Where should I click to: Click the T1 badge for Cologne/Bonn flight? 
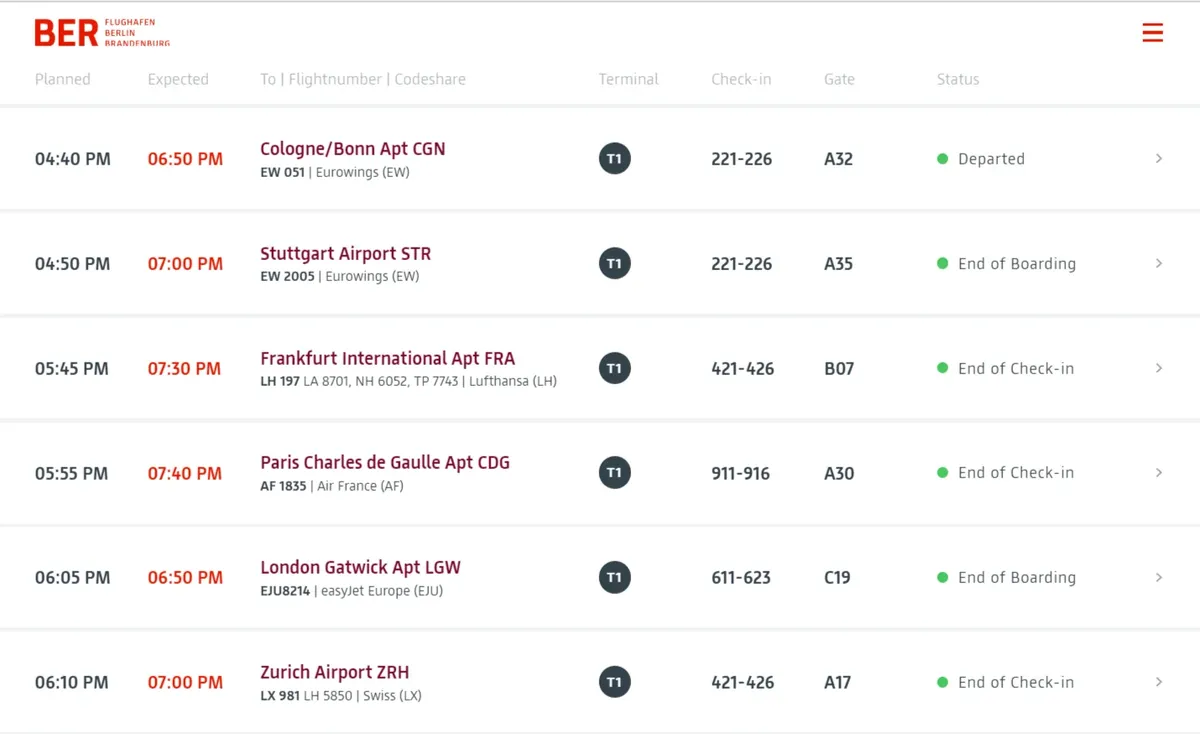614,159
